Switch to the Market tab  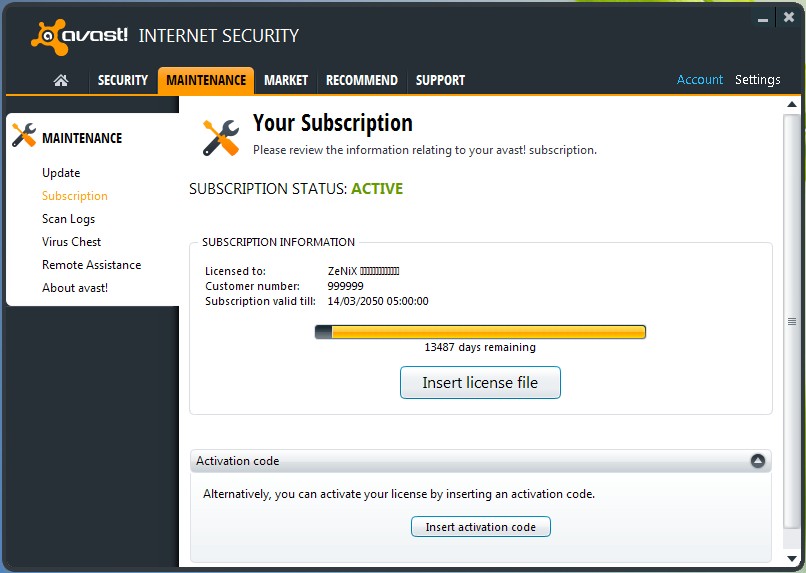coord(286,80)
